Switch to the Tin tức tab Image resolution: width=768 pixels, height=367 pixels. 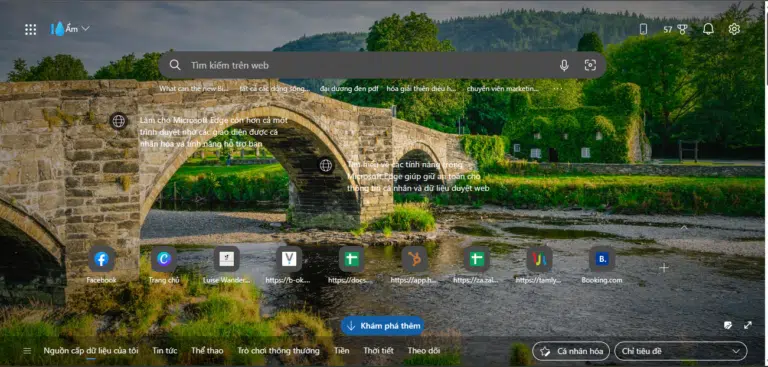coord(165,351)
